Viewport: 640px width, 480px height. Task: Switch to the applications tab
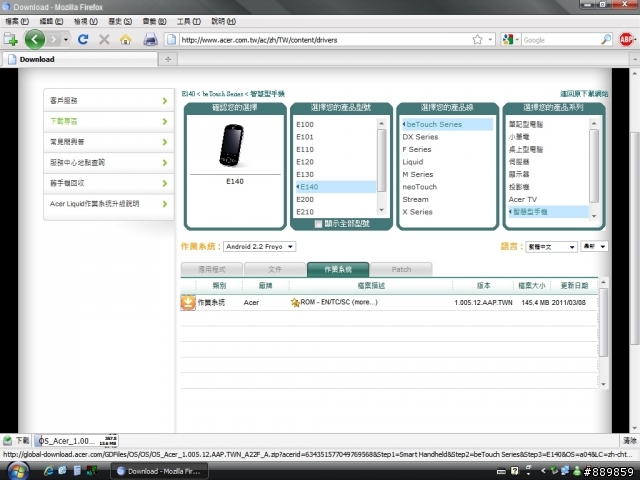[212, 269]
